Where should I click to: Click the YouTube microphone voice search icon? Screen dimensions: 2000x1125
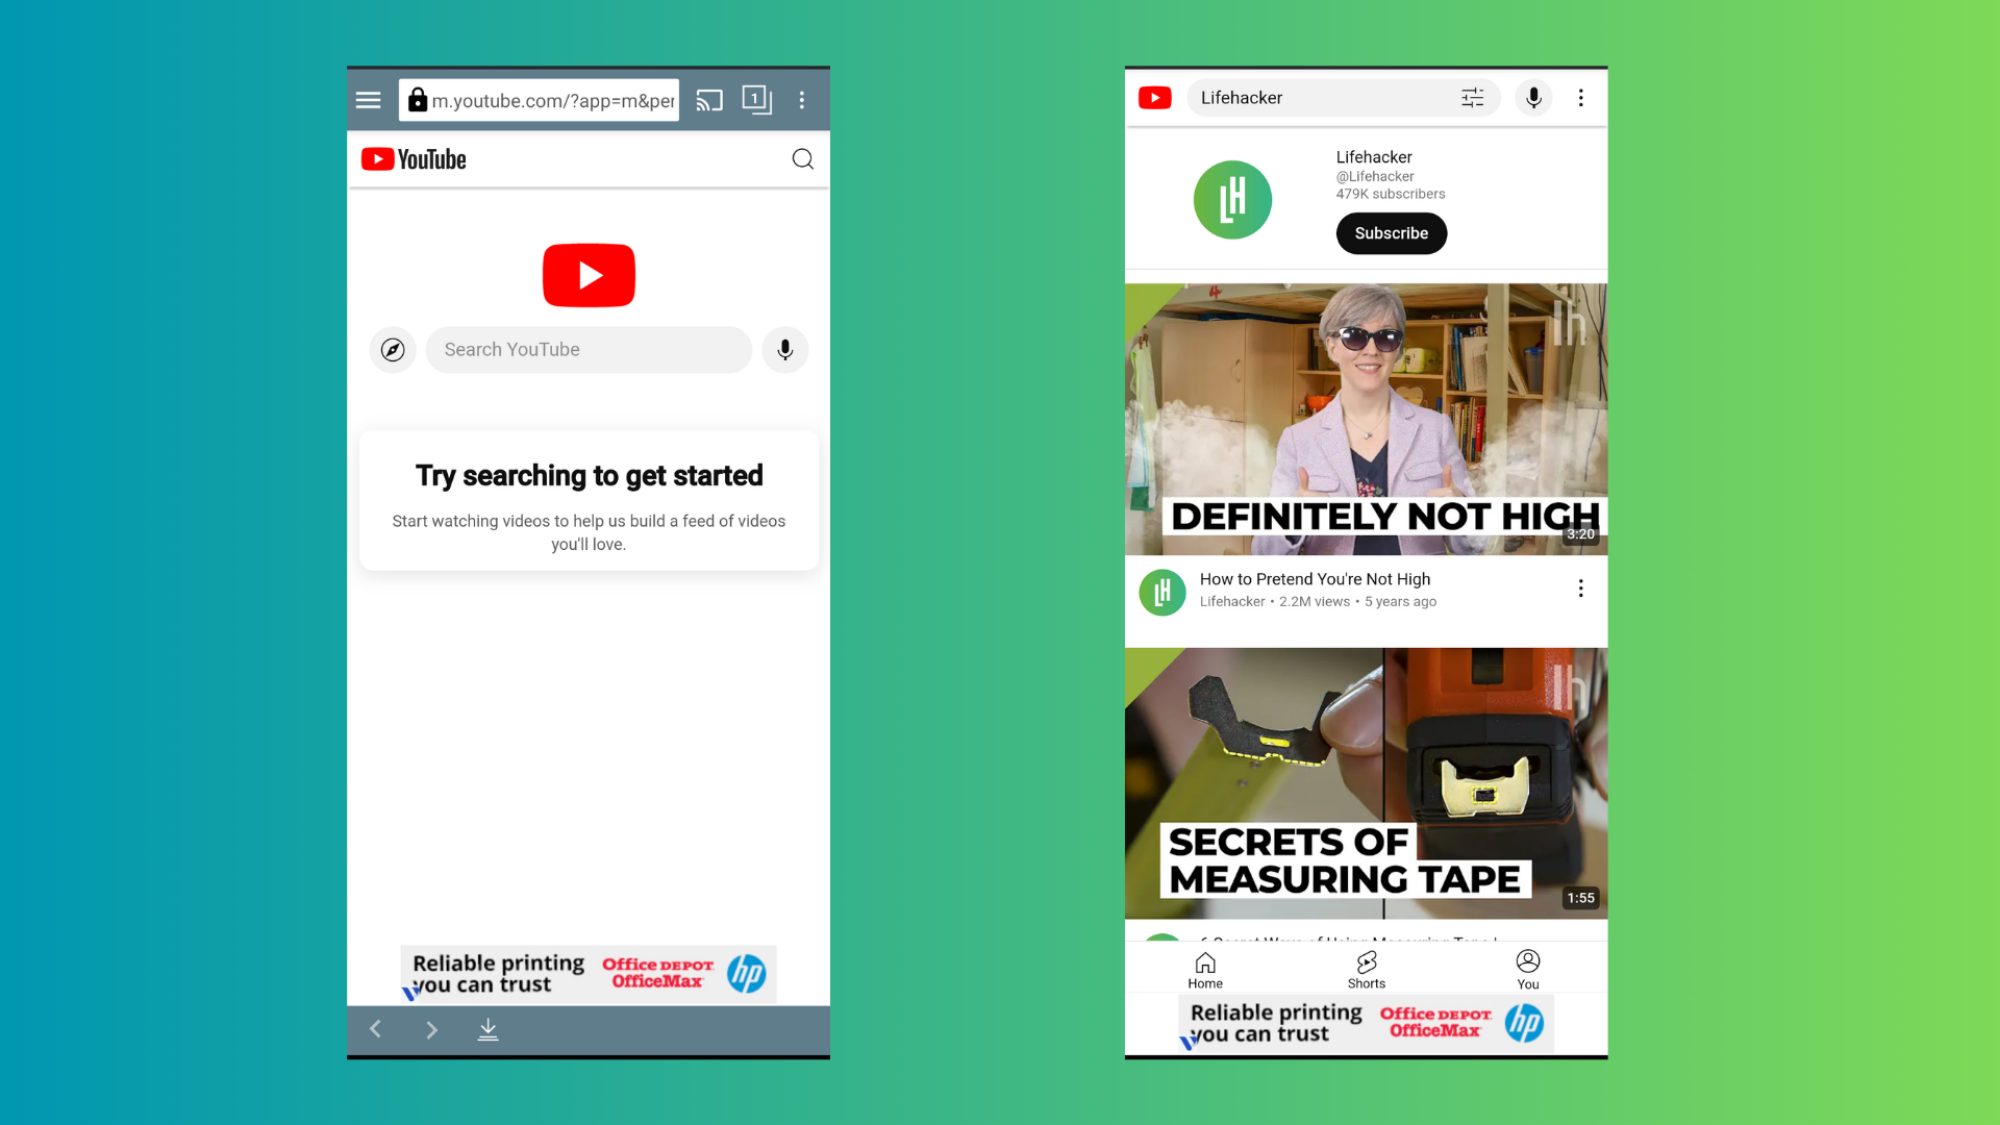coord(786,349)
